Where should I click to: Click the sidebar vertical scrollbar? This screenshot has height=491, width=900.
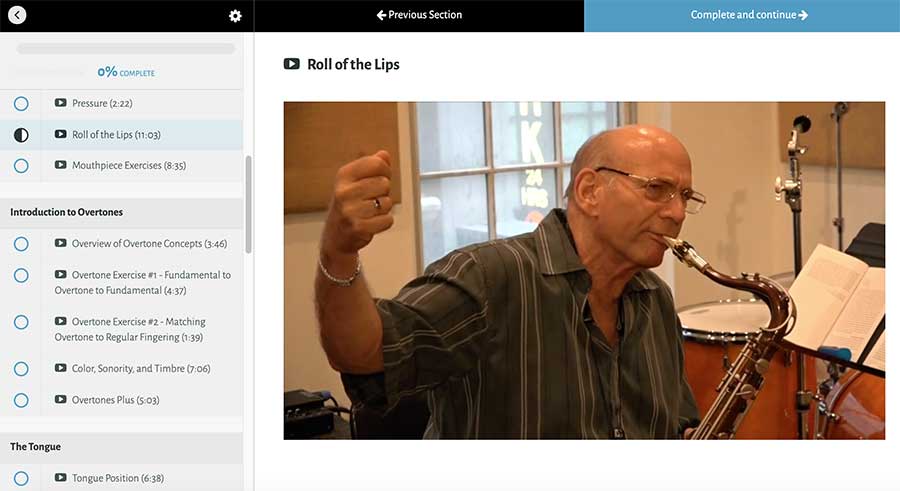(249, 204)
